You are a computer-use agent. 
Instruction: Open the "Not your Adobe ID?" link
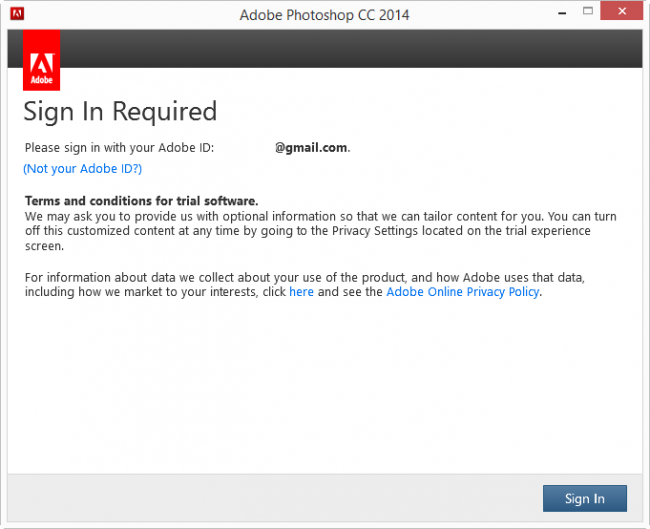(83, 169)
